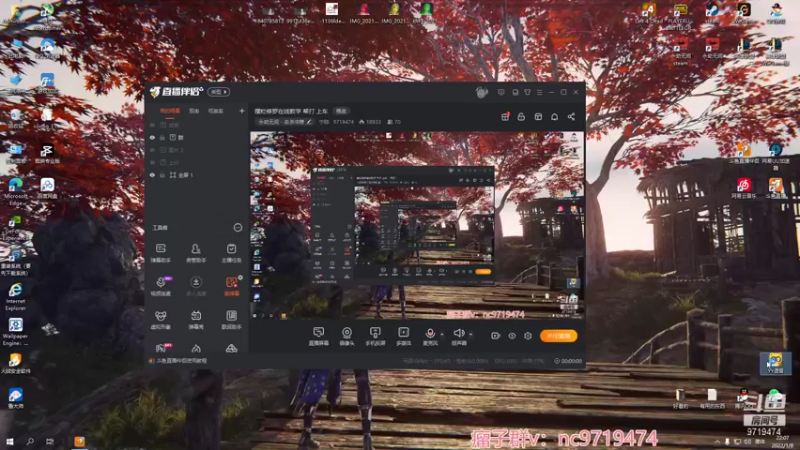Toggle the preview eye icon near settings gear
This screenshot has width=800, height=450.
point(512,336)
